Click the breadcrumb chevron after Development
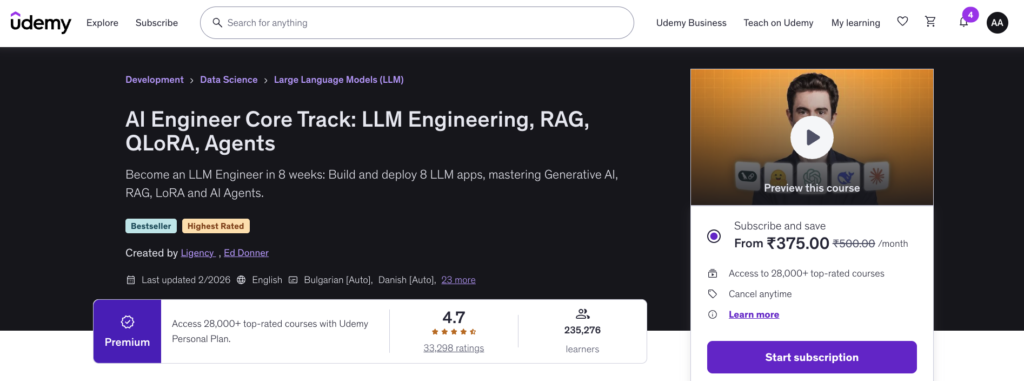 point(192,80)
